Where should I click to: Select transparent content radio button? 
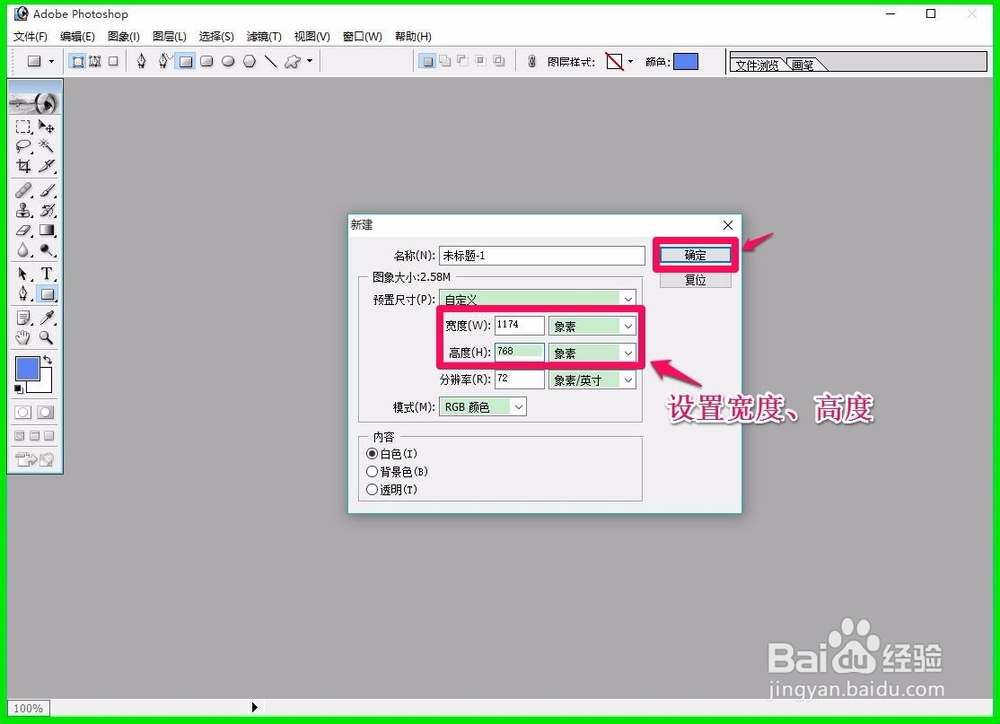coord(372,489)
